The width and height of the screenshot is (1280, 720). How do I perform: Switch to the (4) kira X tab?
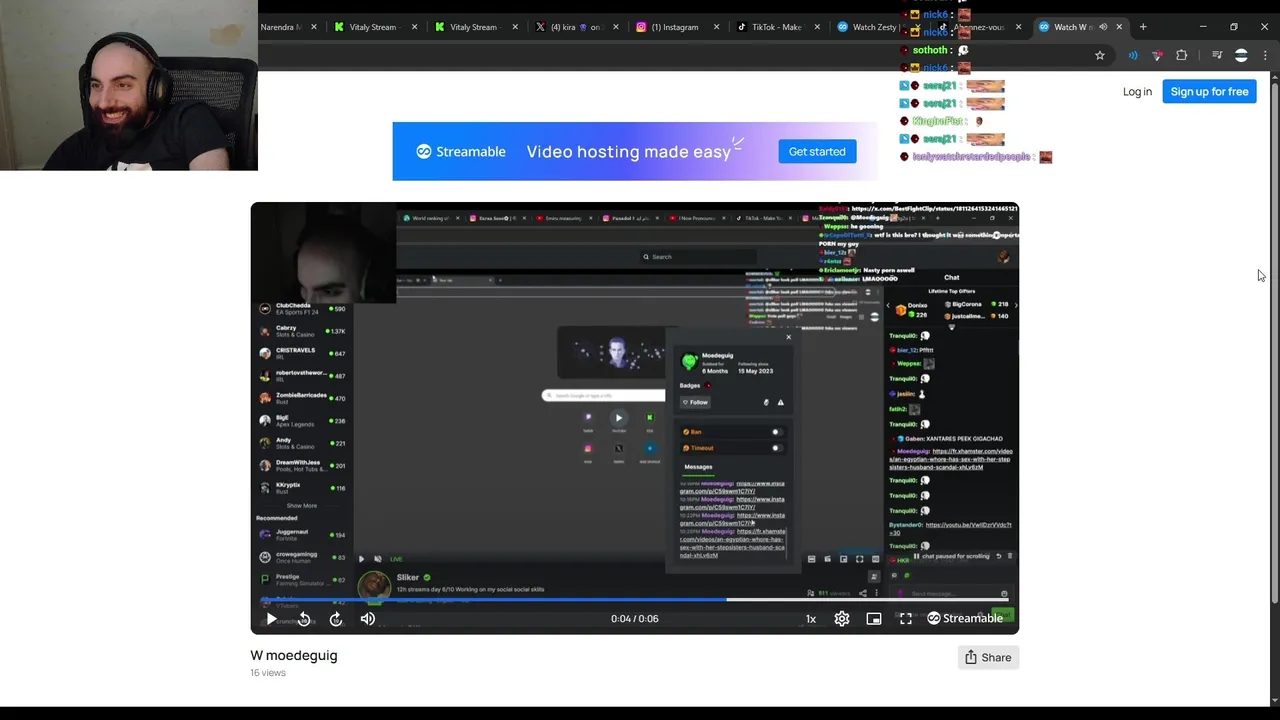click(x=576, y=27)
